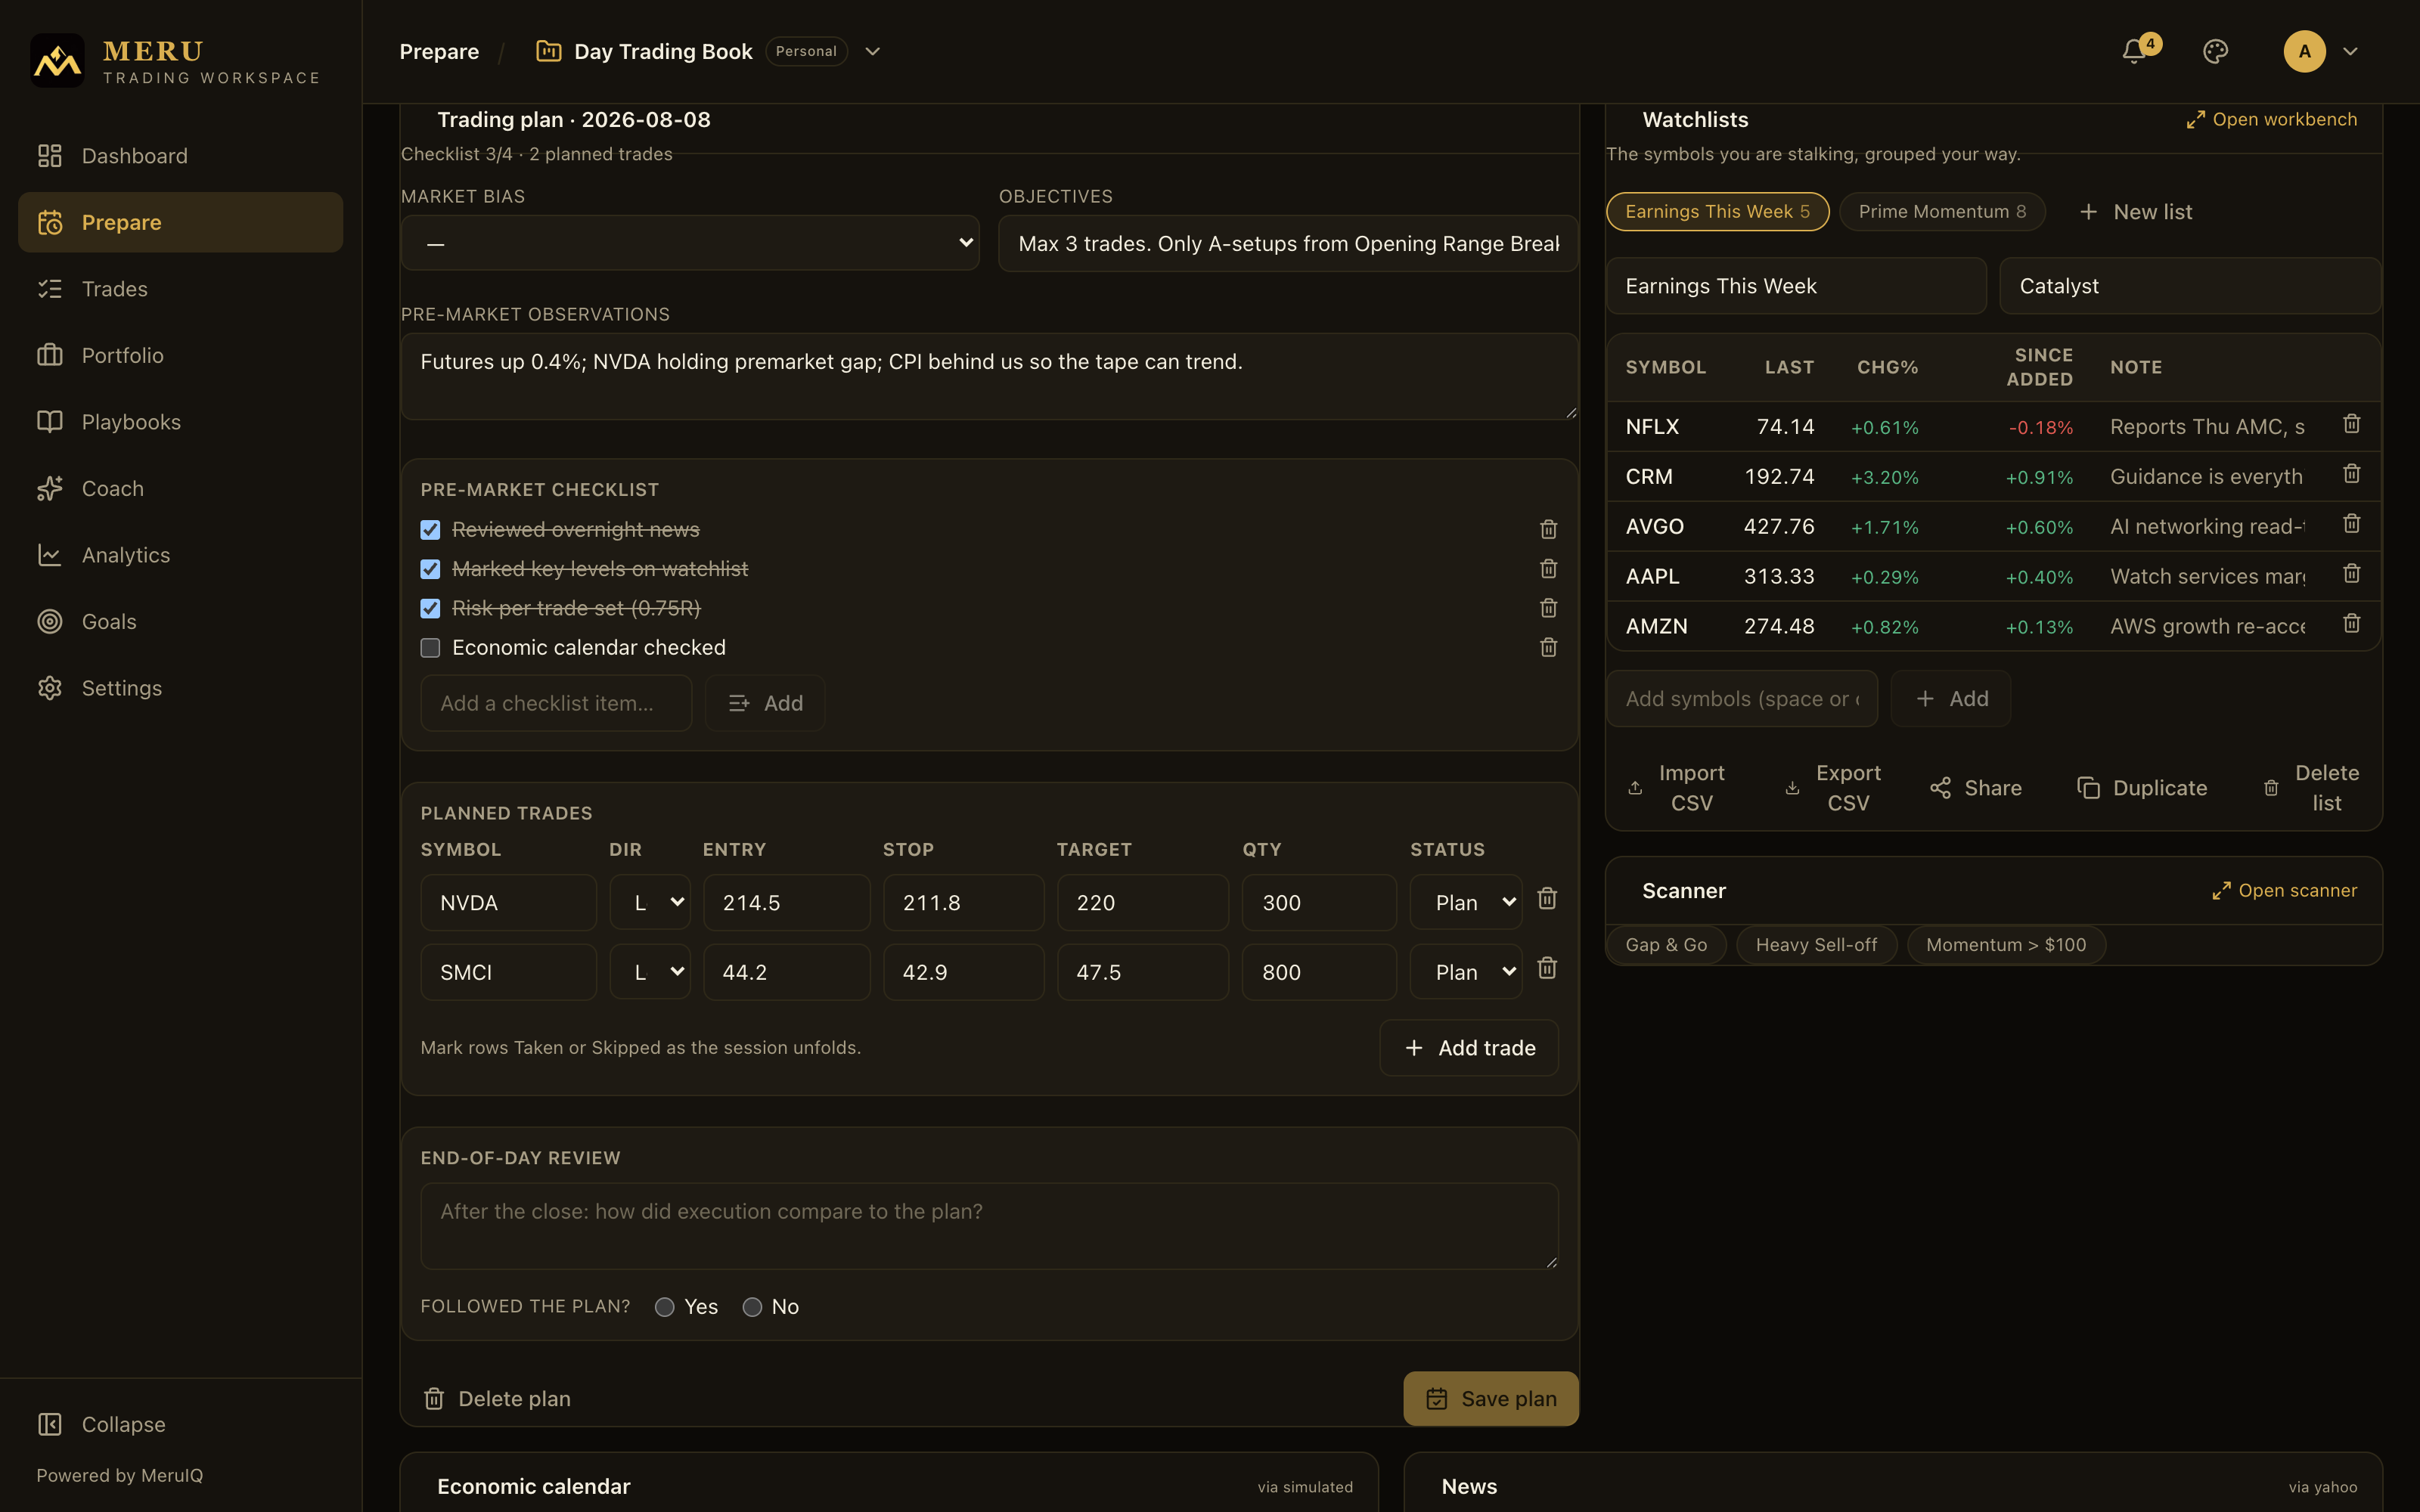Delete the current watchlist
Screen dimensions: 2420x1512
pyautogui.click(x=2312, y=788)
